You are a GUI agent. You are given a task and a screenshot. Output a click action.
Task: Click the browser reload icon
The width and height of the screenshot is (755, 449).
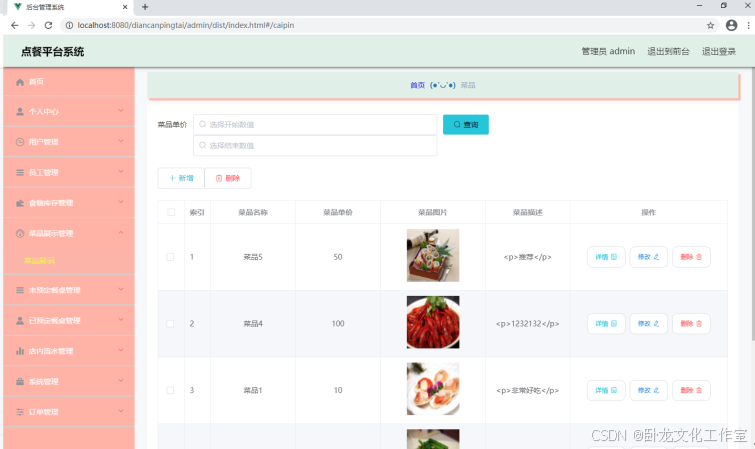coord(48,25)
